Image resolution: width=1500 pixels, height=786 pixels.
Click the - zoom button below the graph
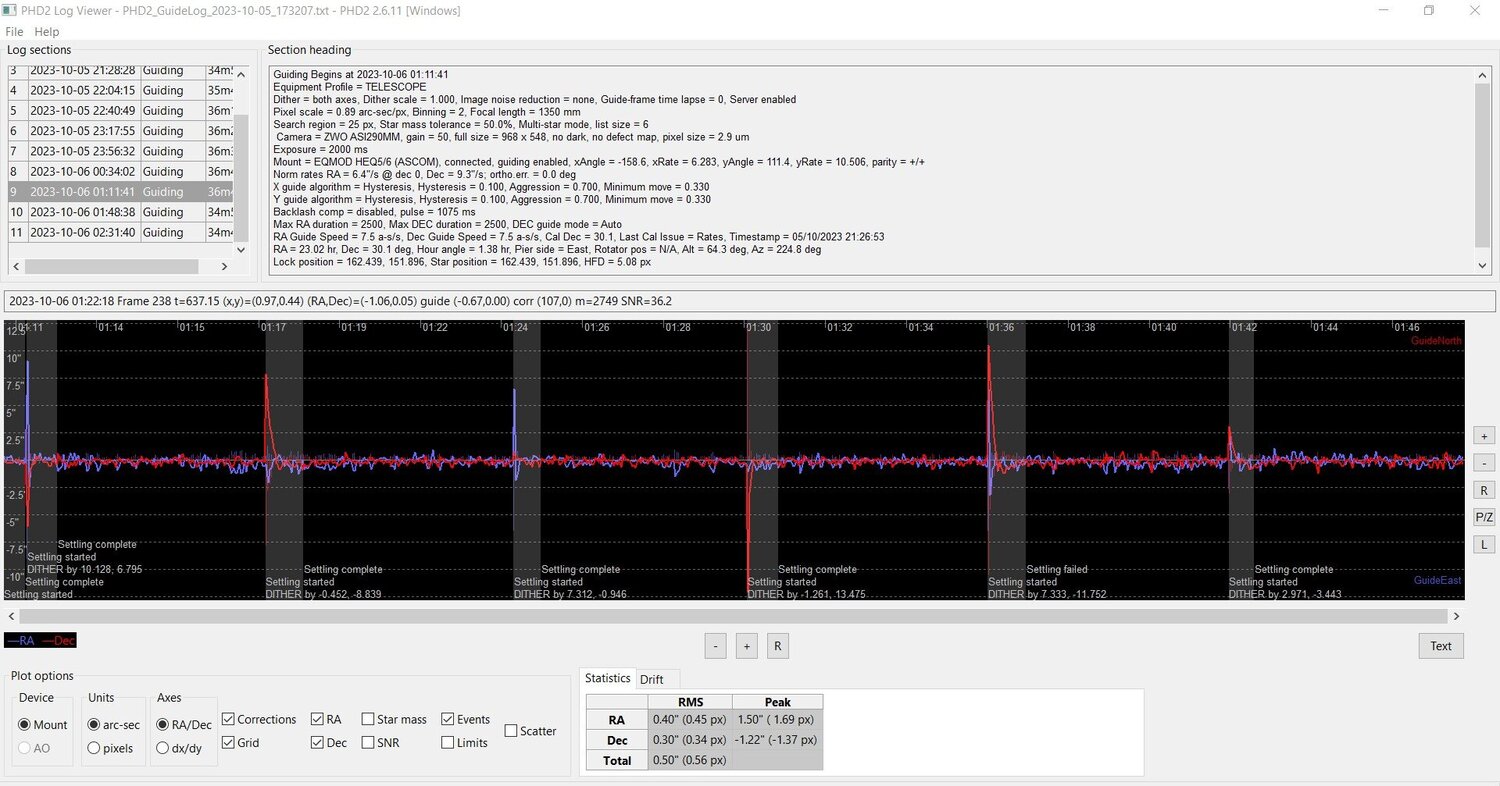(716, 646)
